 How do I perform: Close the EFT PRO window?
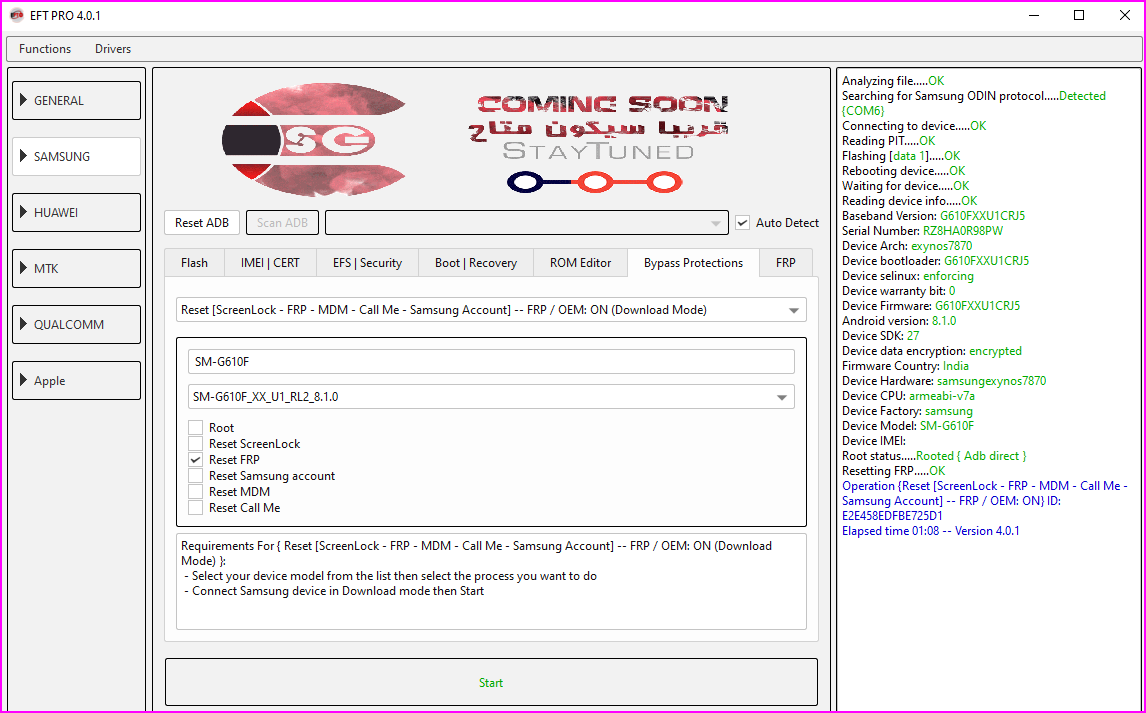point(1125,15)
